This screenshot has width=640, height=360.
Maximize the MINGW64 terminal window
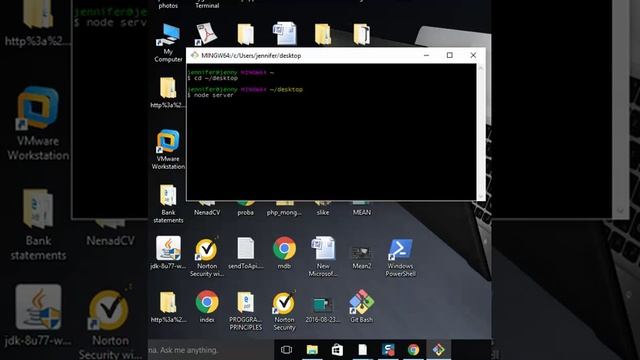tap(450, 55)
